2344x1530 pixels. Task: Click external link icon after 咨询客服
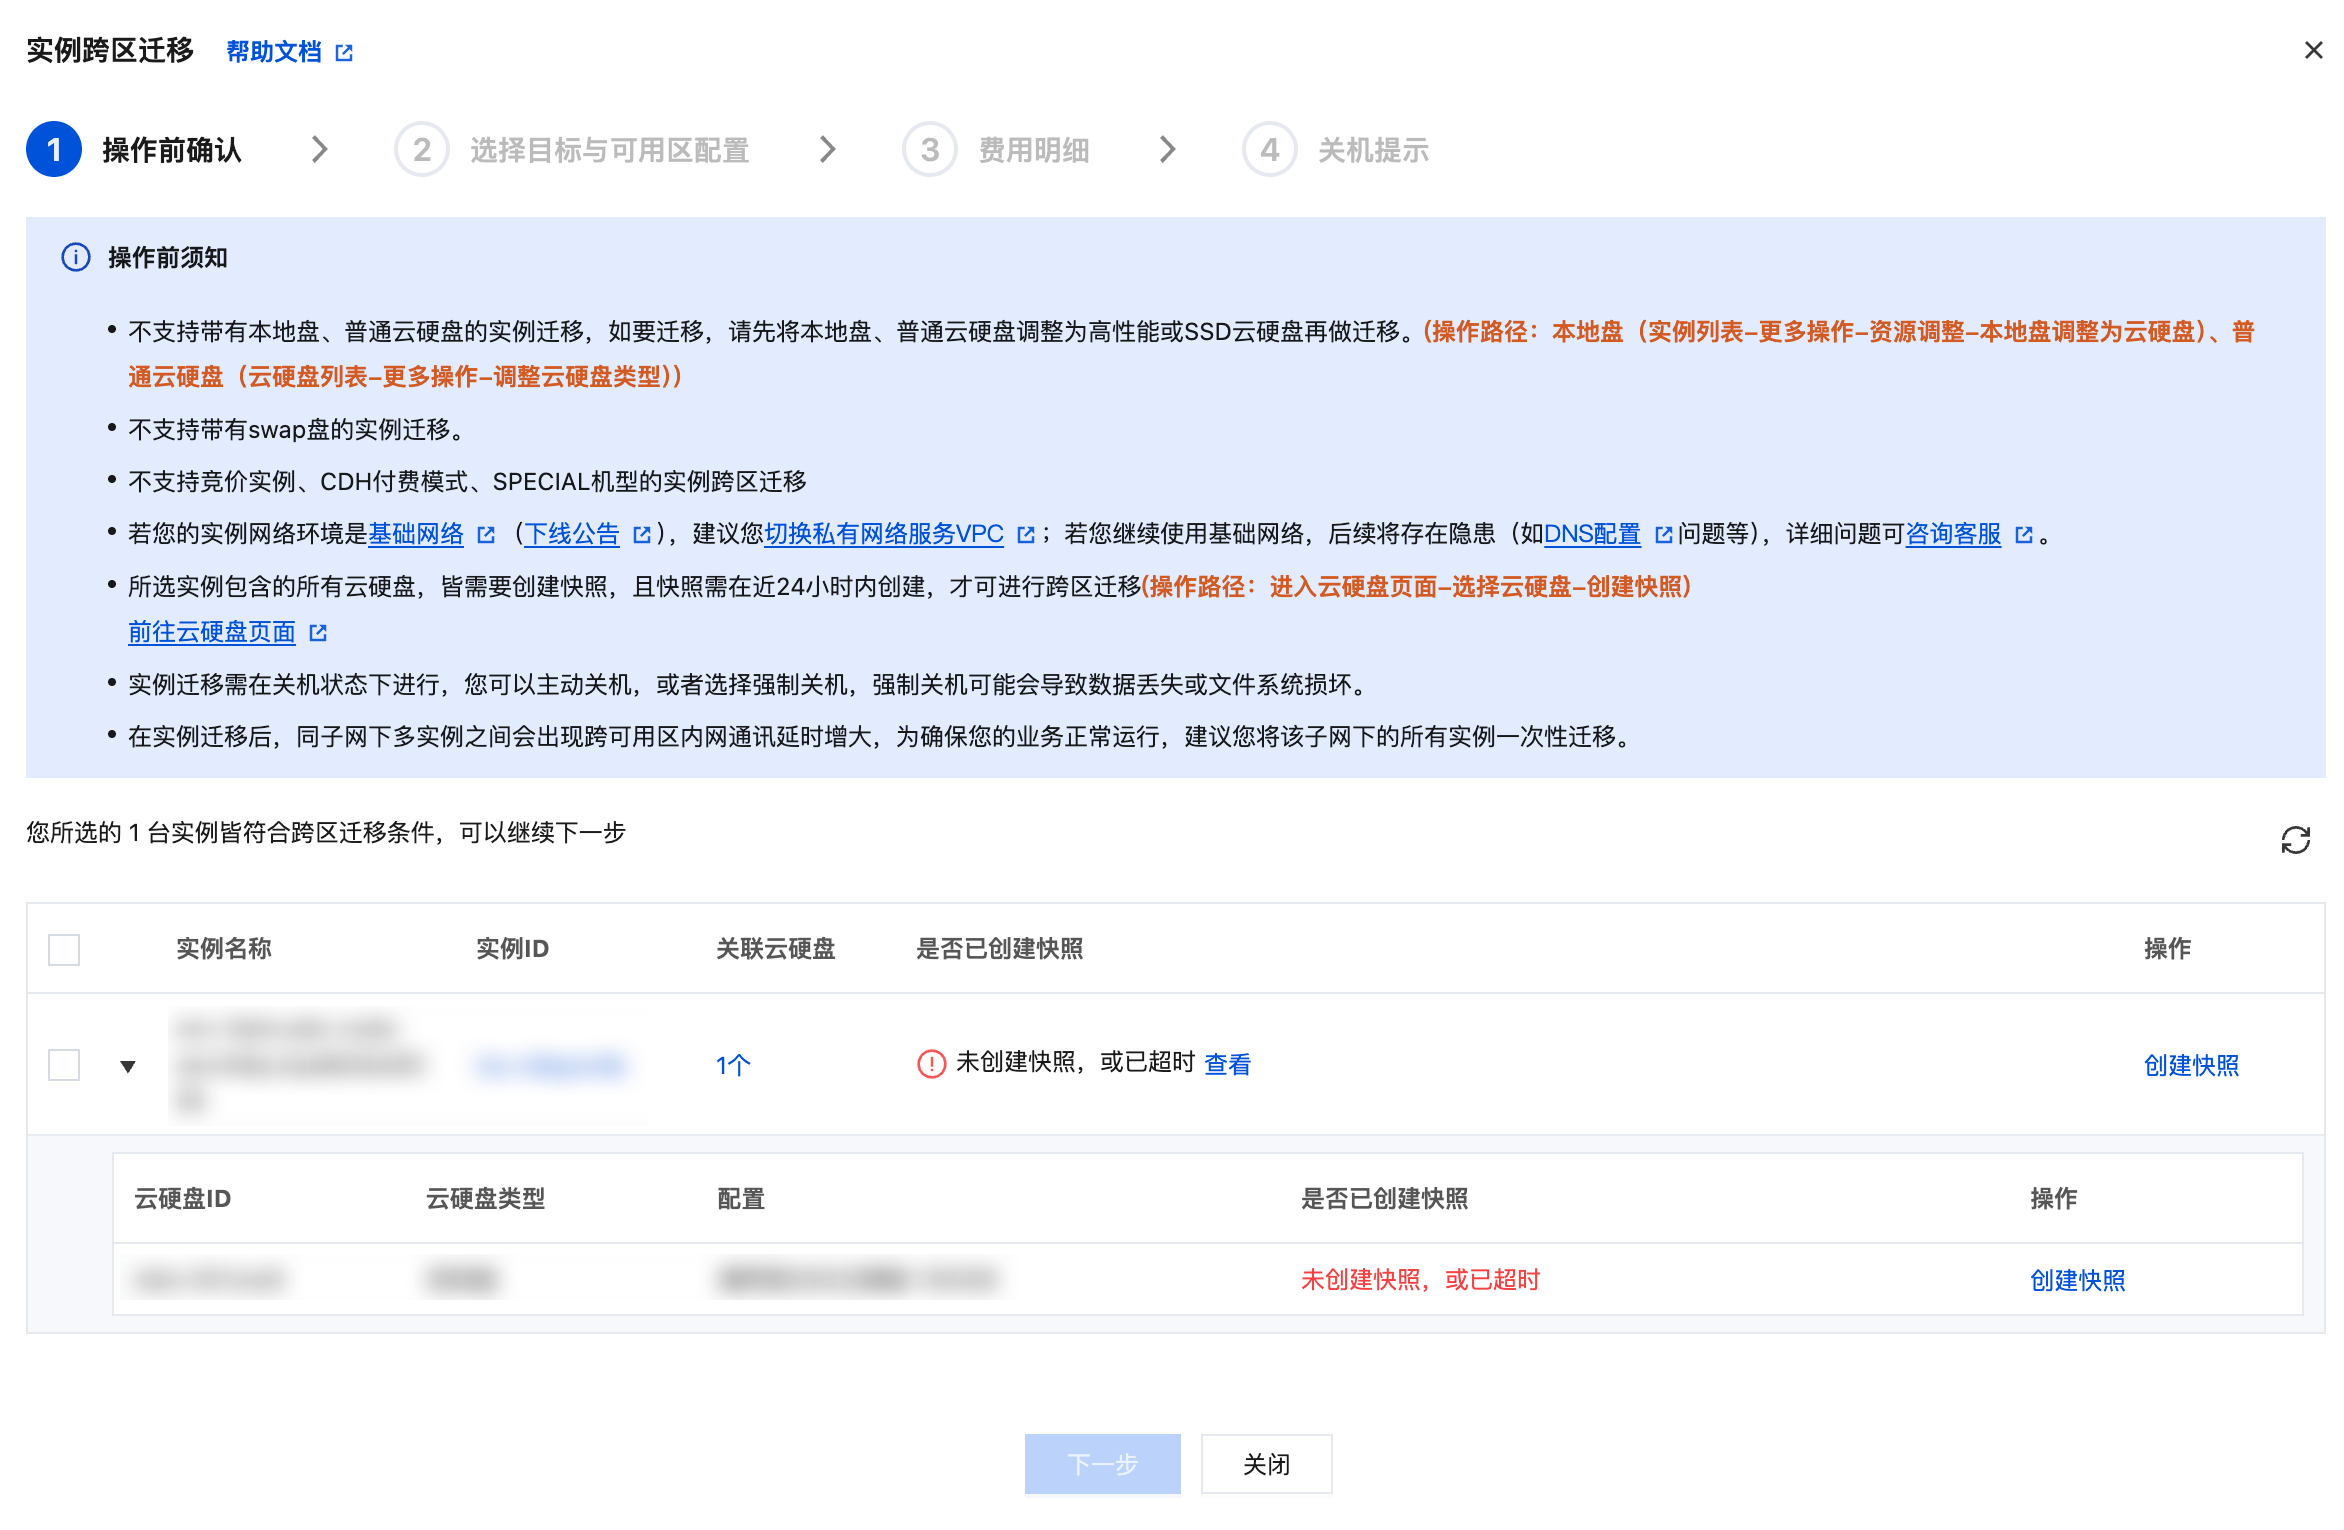click(x=2024, y=535)
